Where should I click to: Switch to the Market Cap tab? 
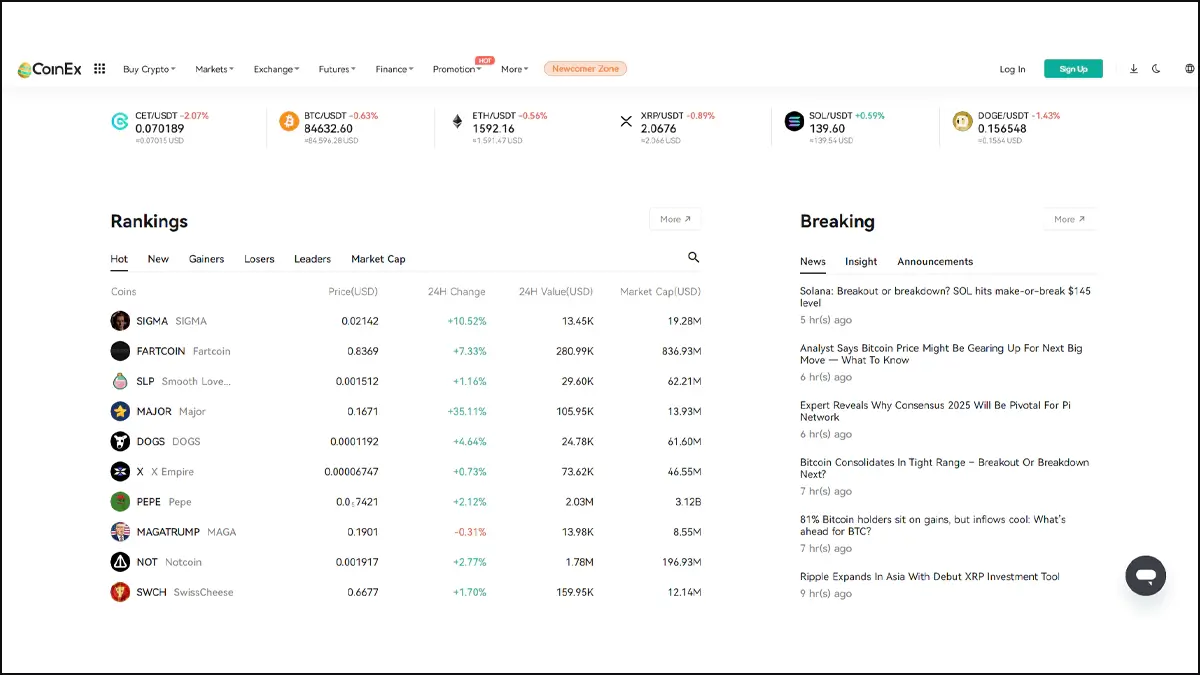(378, 259)
